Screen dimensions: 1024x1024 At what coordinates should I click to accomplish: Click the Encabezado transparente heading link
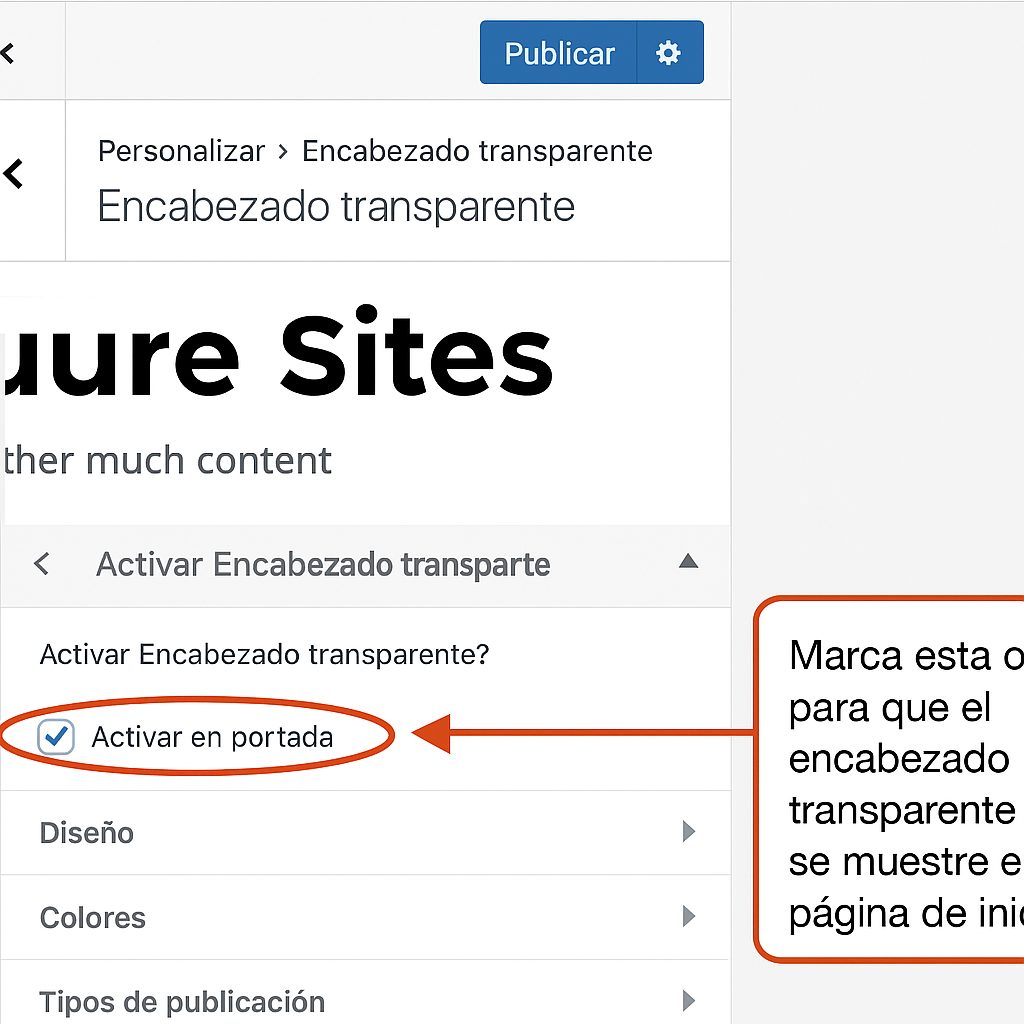(x=335, y=207)
